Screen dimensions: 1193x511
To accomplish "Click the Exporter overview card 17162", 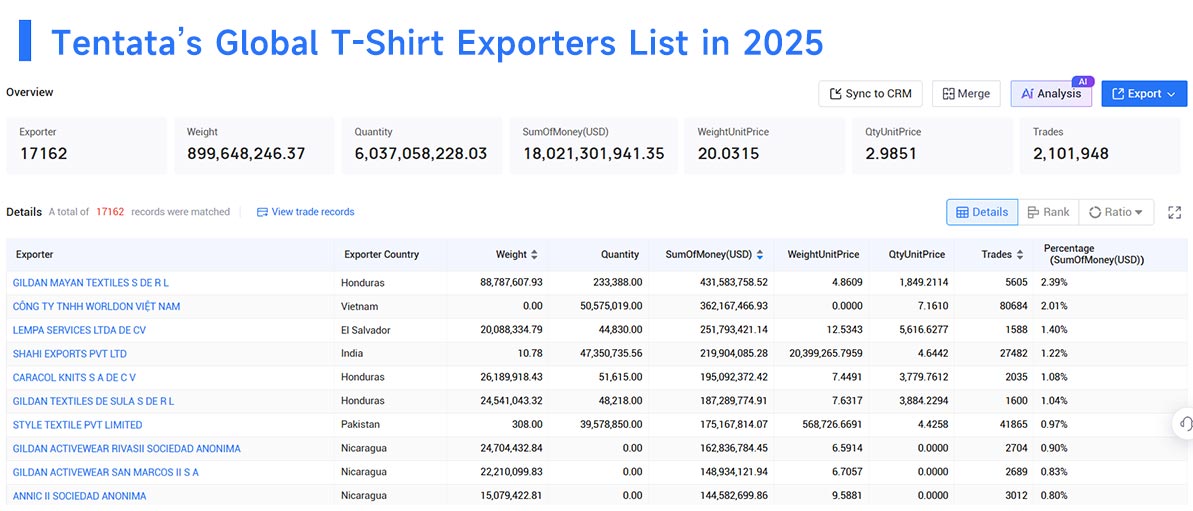I will click(86, 145).
